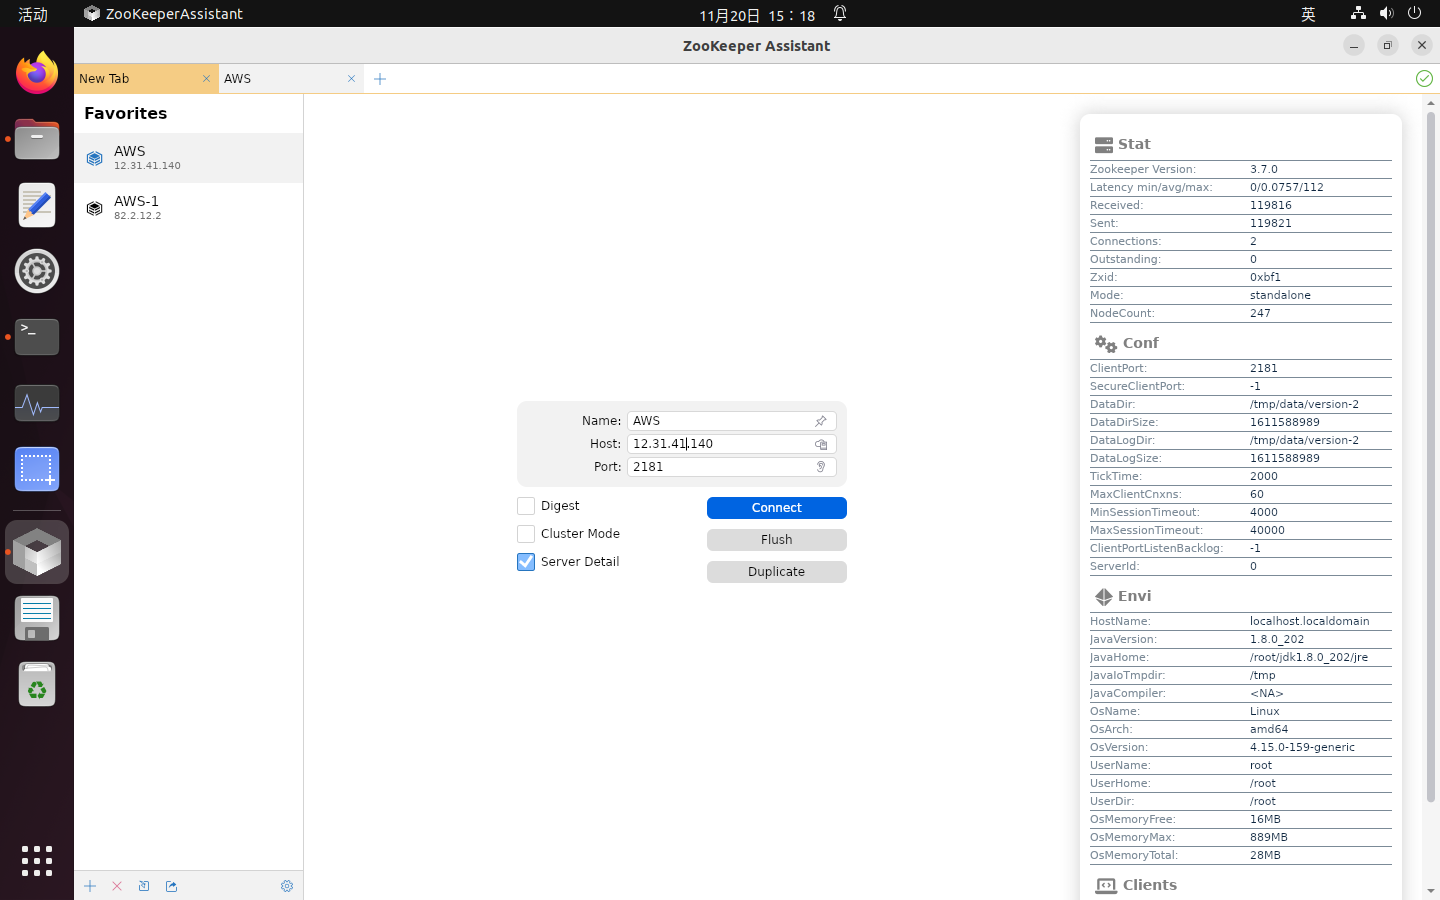1440x900 pixels.
Task: Open Files manager from the dock
Action: pos(37,139)
